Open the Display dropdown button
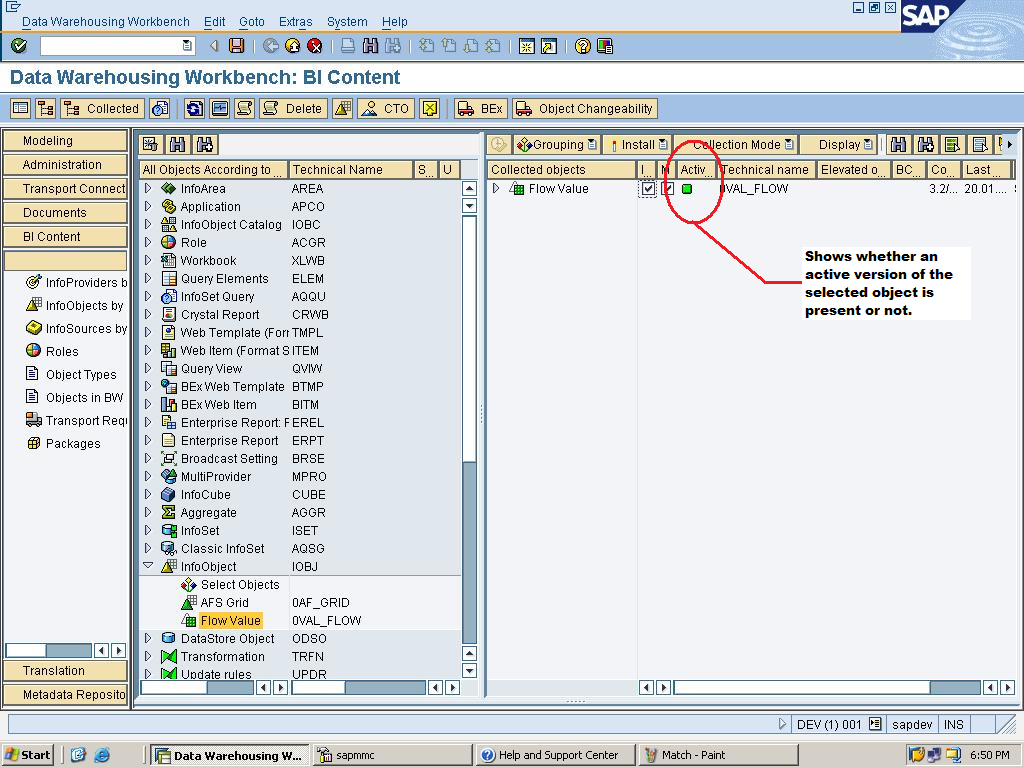 840,144
